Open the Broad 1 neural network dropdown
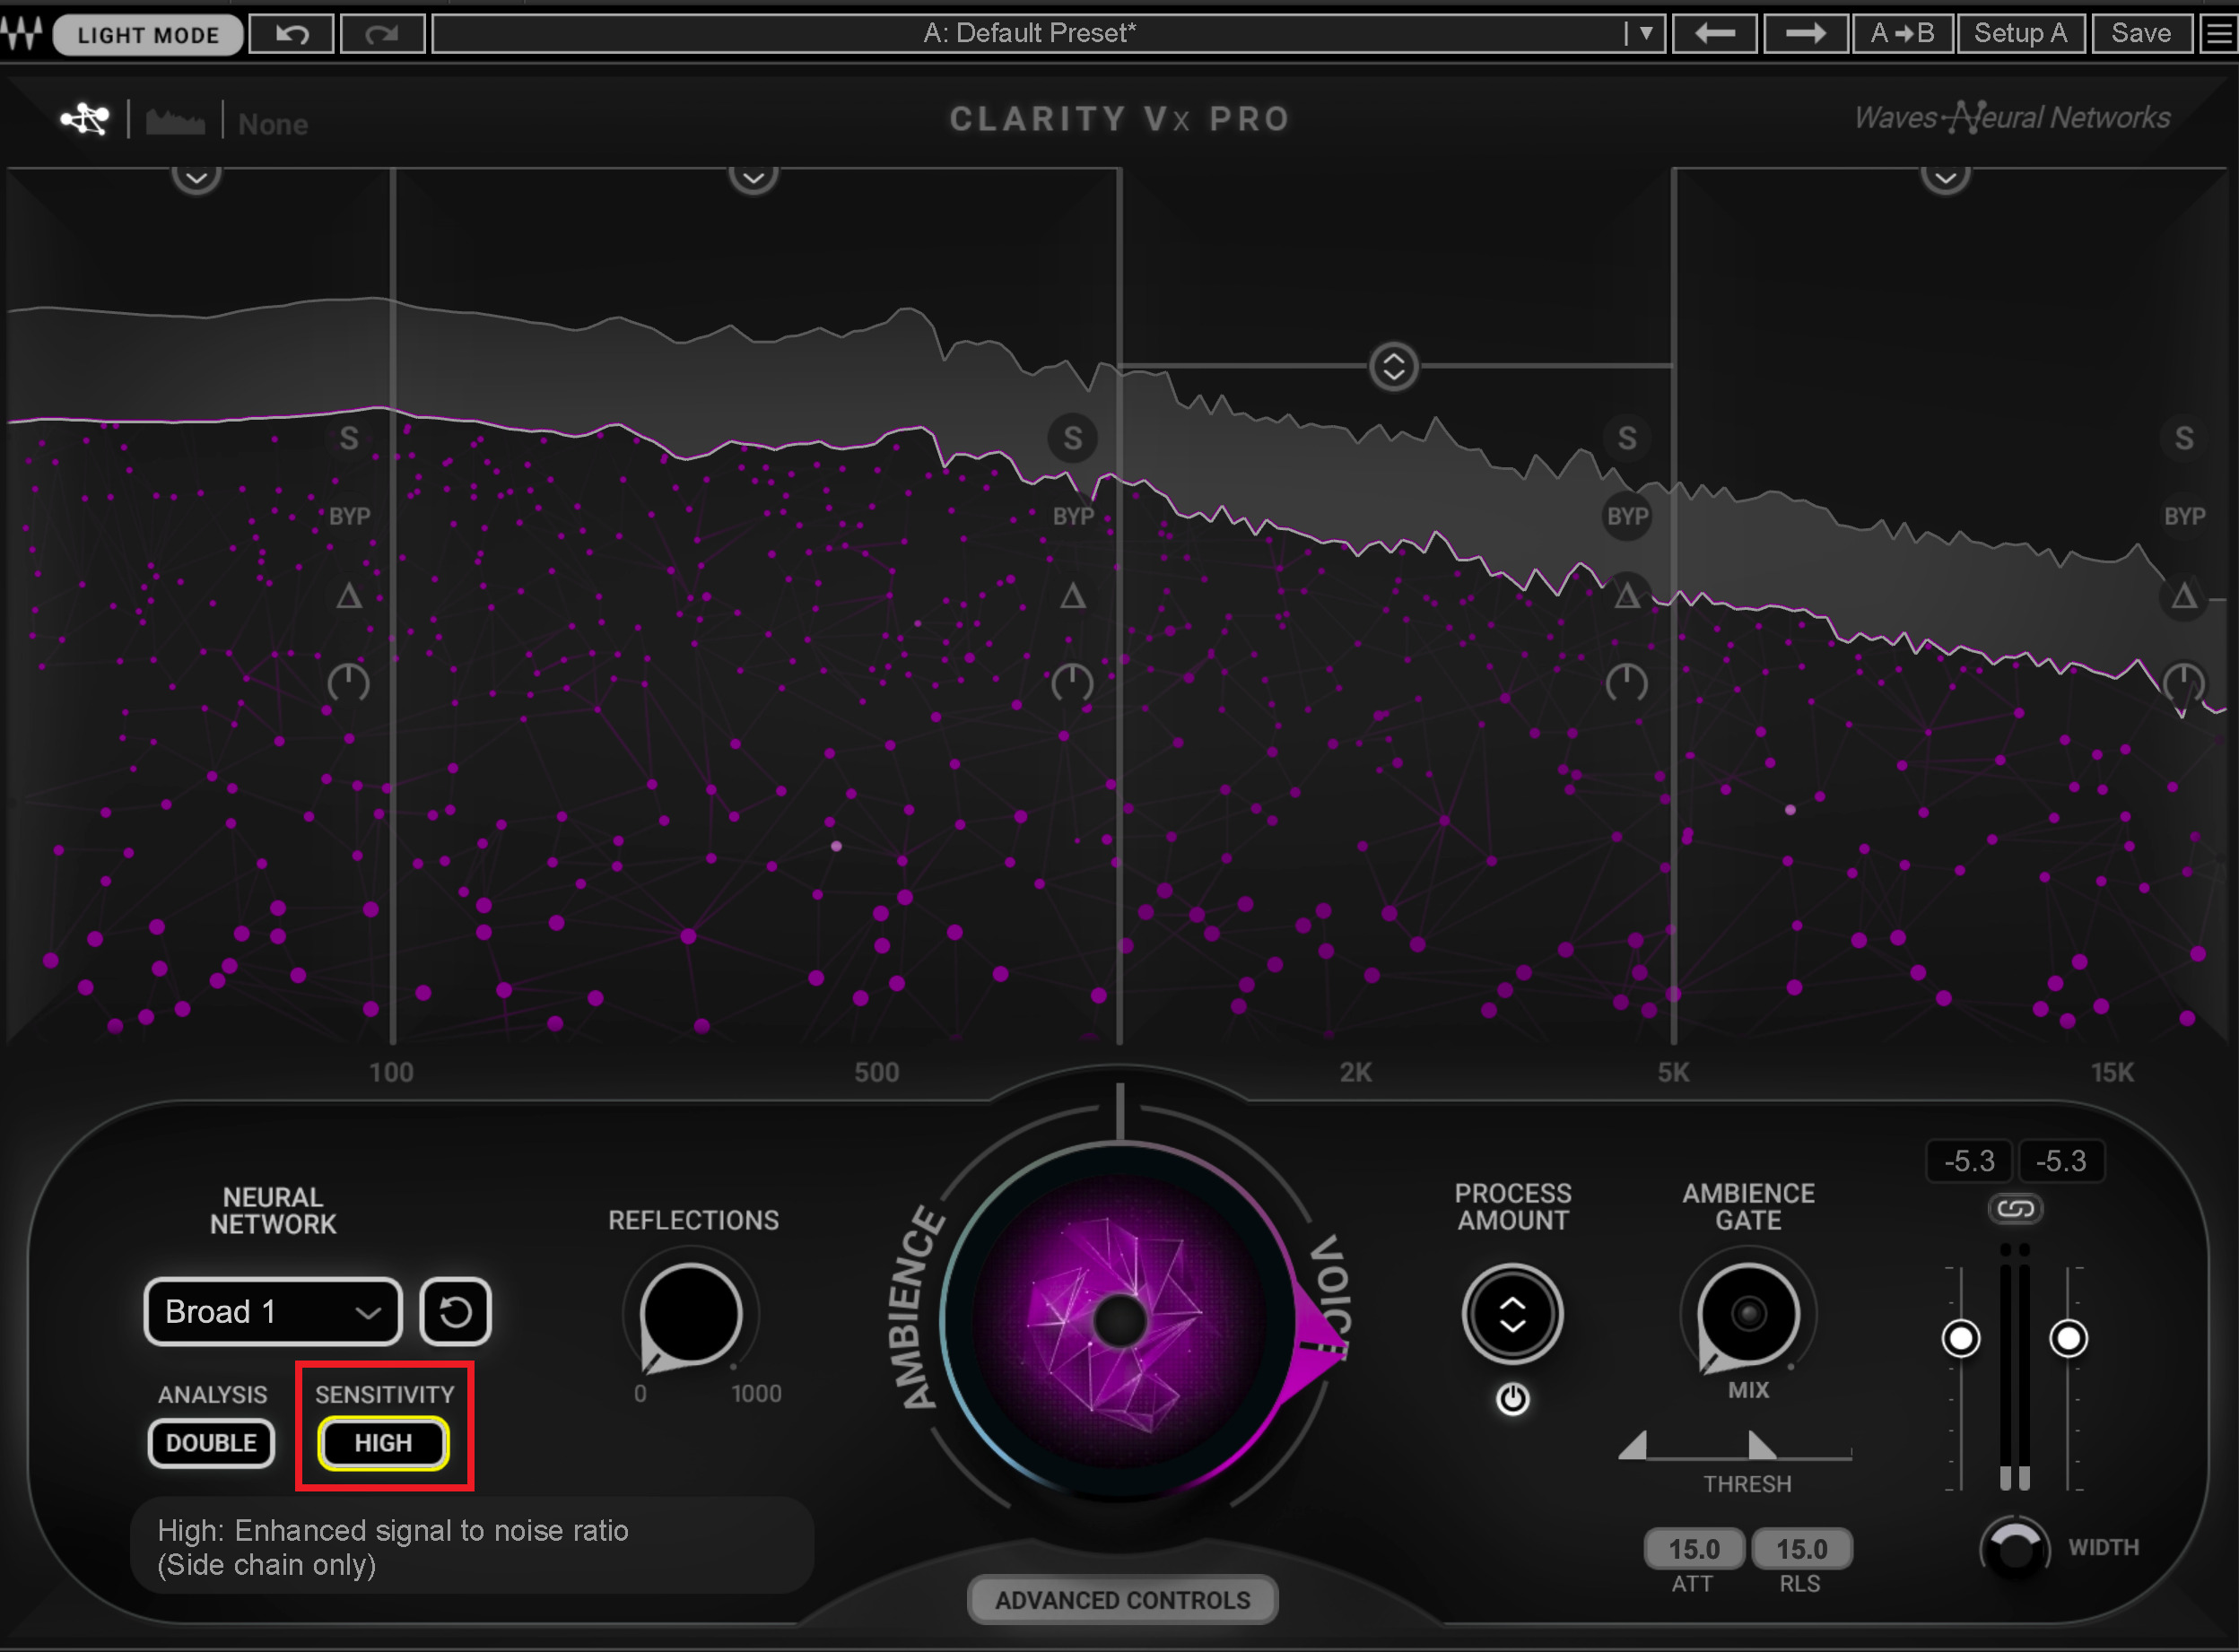 pos(272,1311)
